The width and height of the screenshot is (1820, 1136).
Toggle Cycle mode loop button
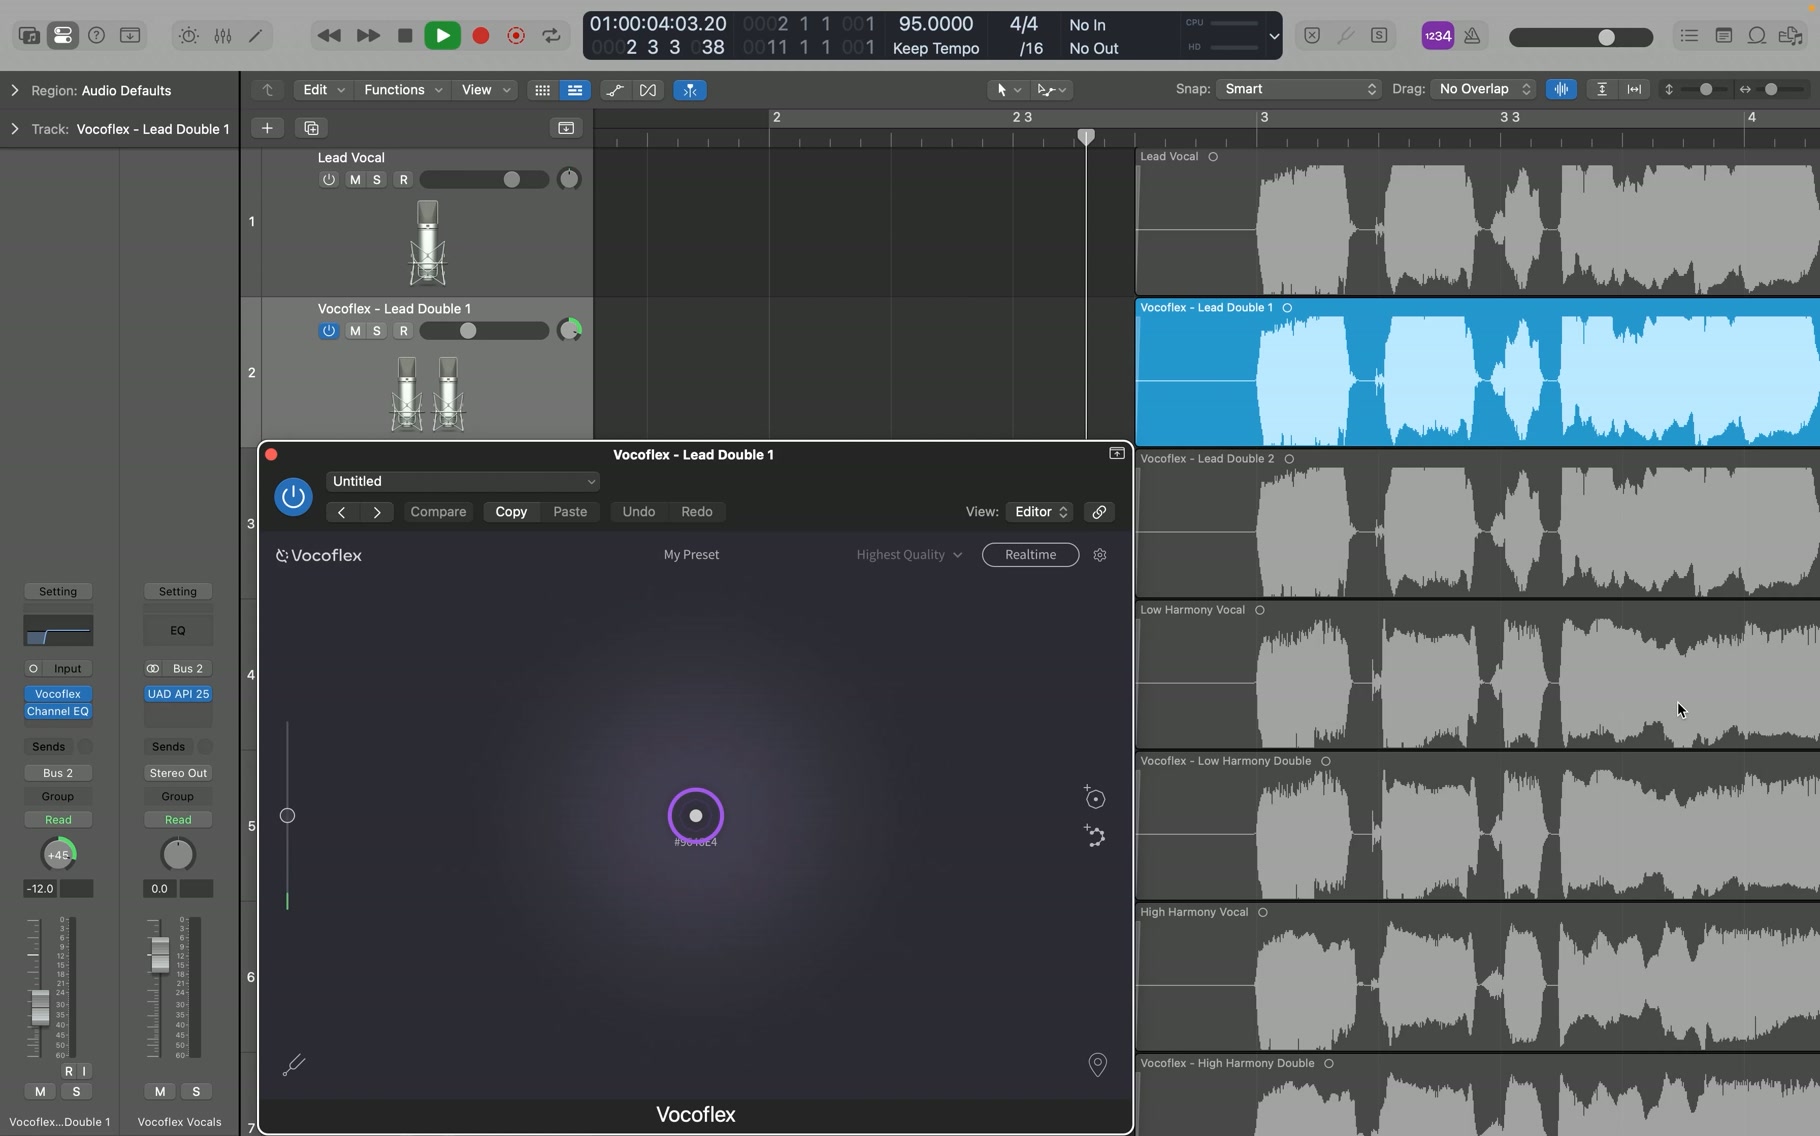click(x=551, y=36)
